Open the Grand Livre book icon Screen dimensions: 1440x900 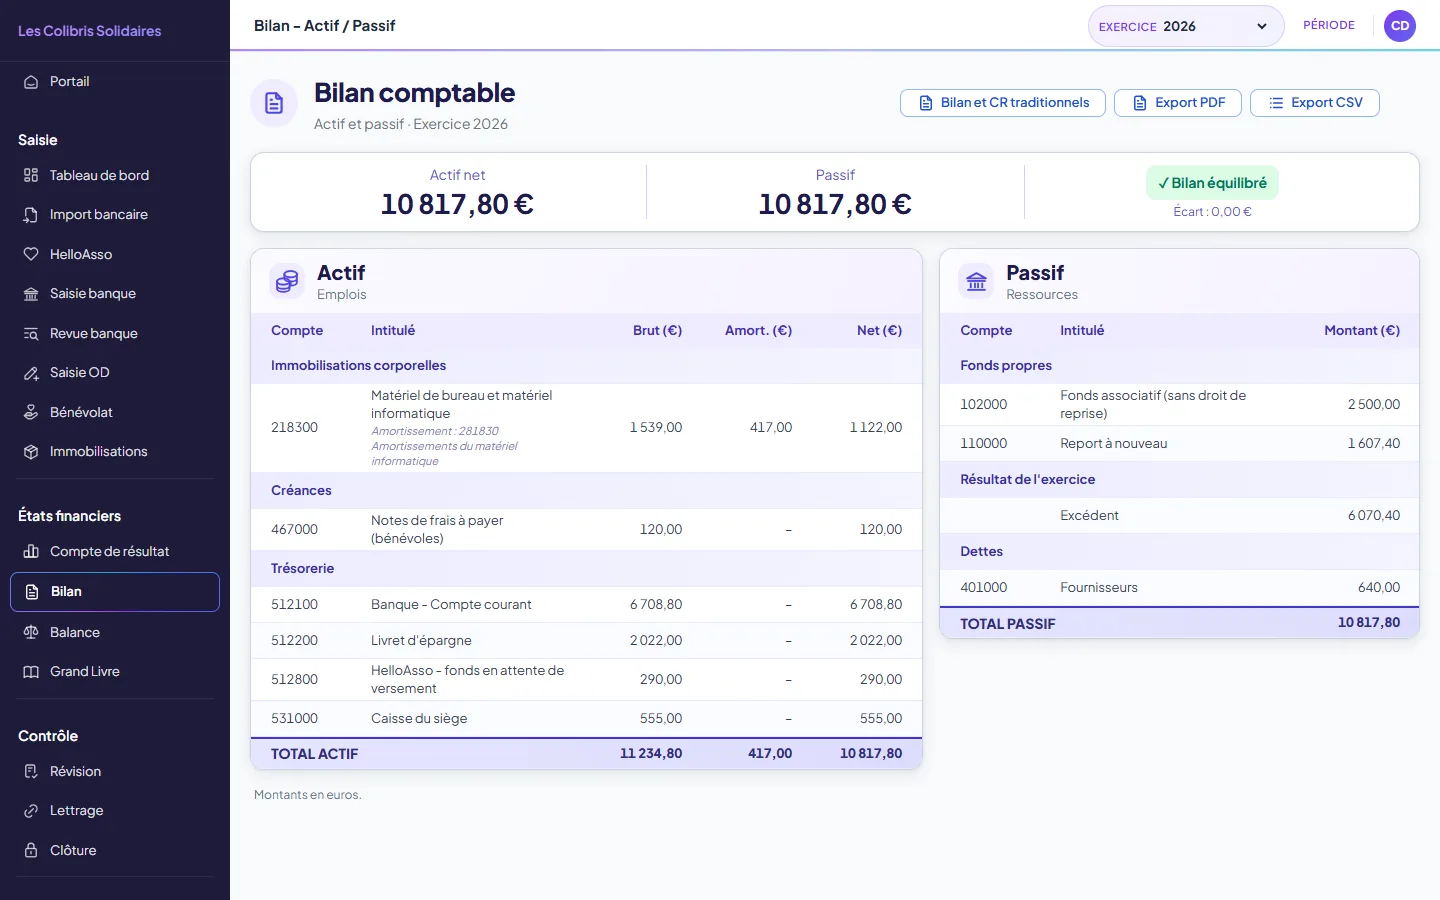tap(31, 672)
